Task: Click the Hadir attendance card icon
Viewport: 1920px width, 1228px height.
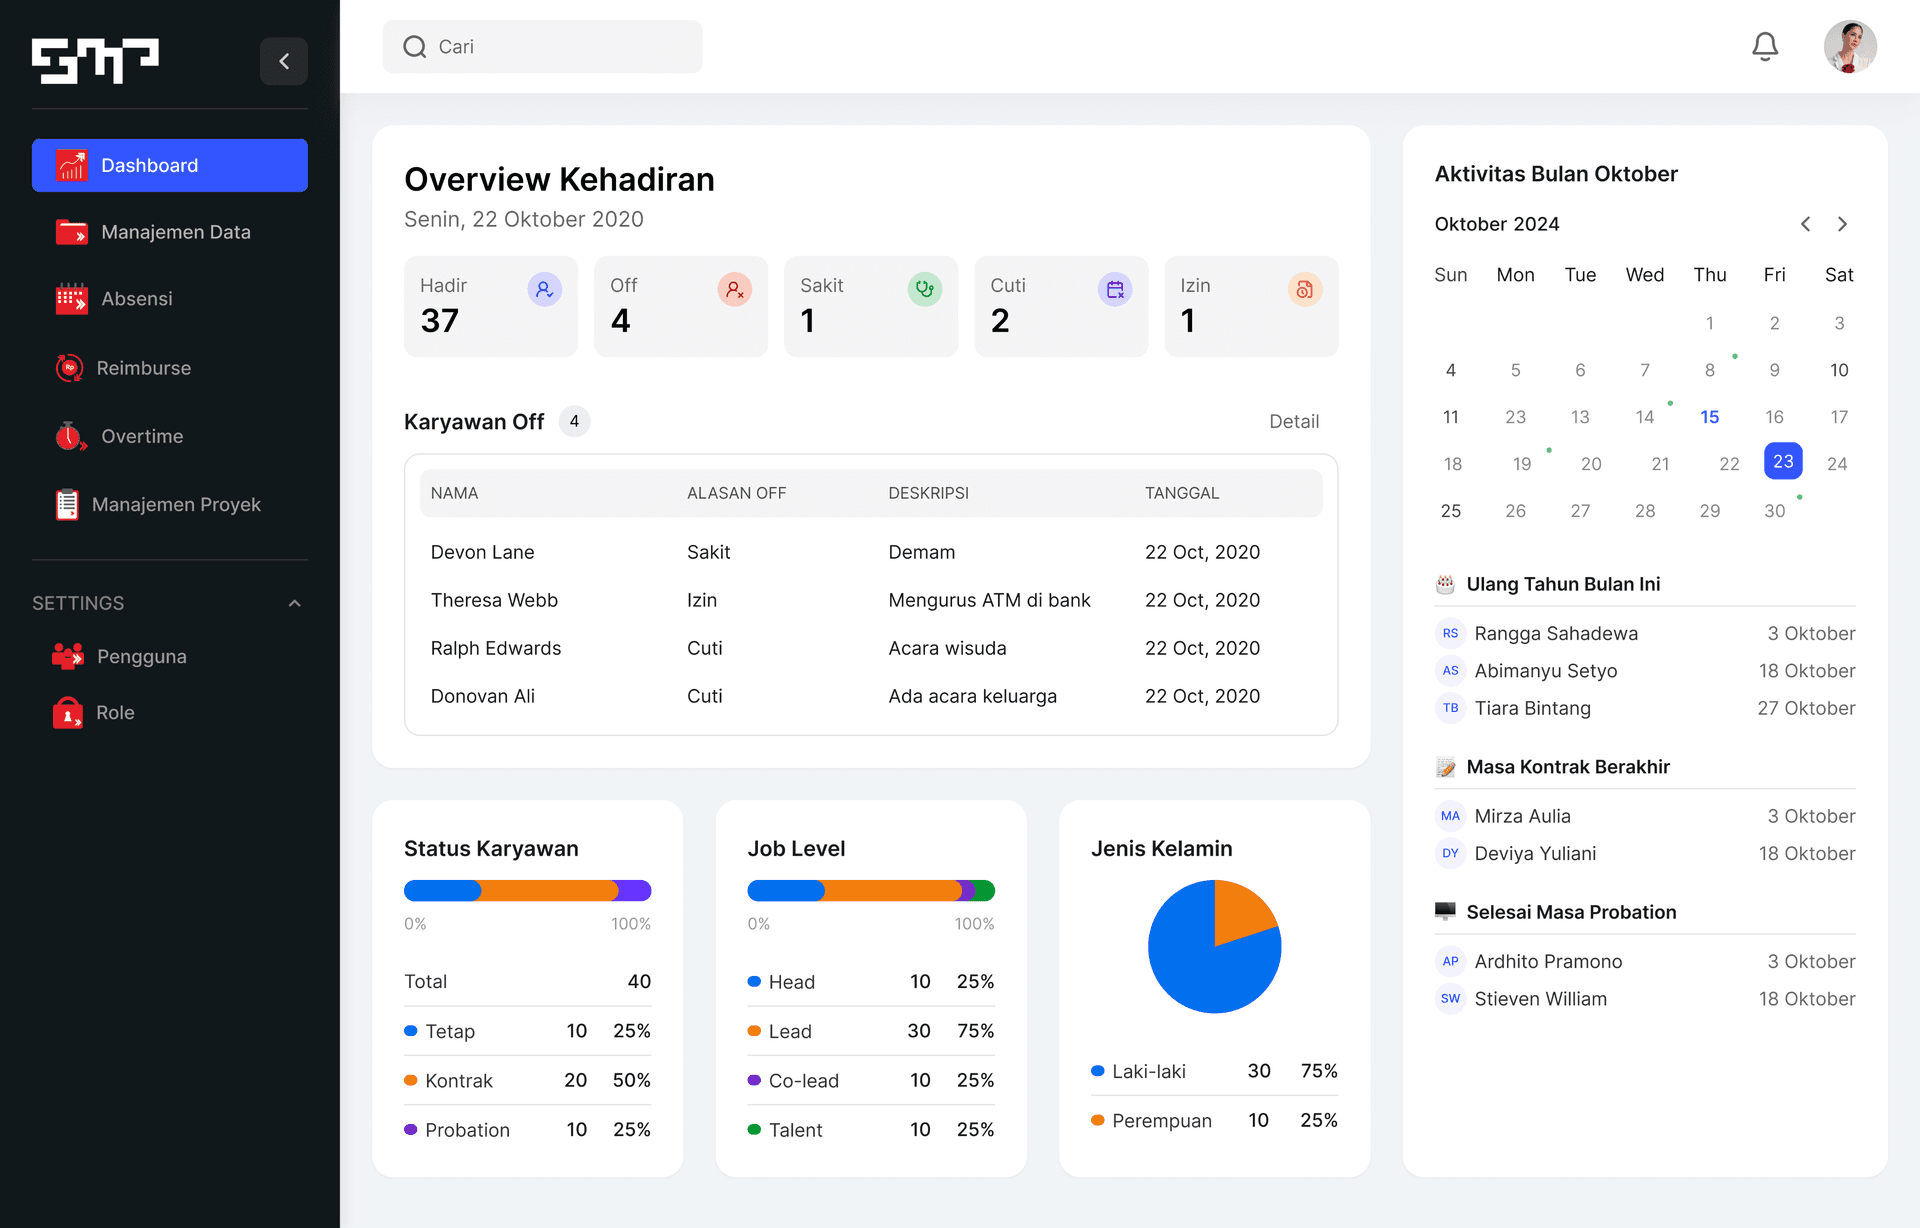Action: click(544, 289)
